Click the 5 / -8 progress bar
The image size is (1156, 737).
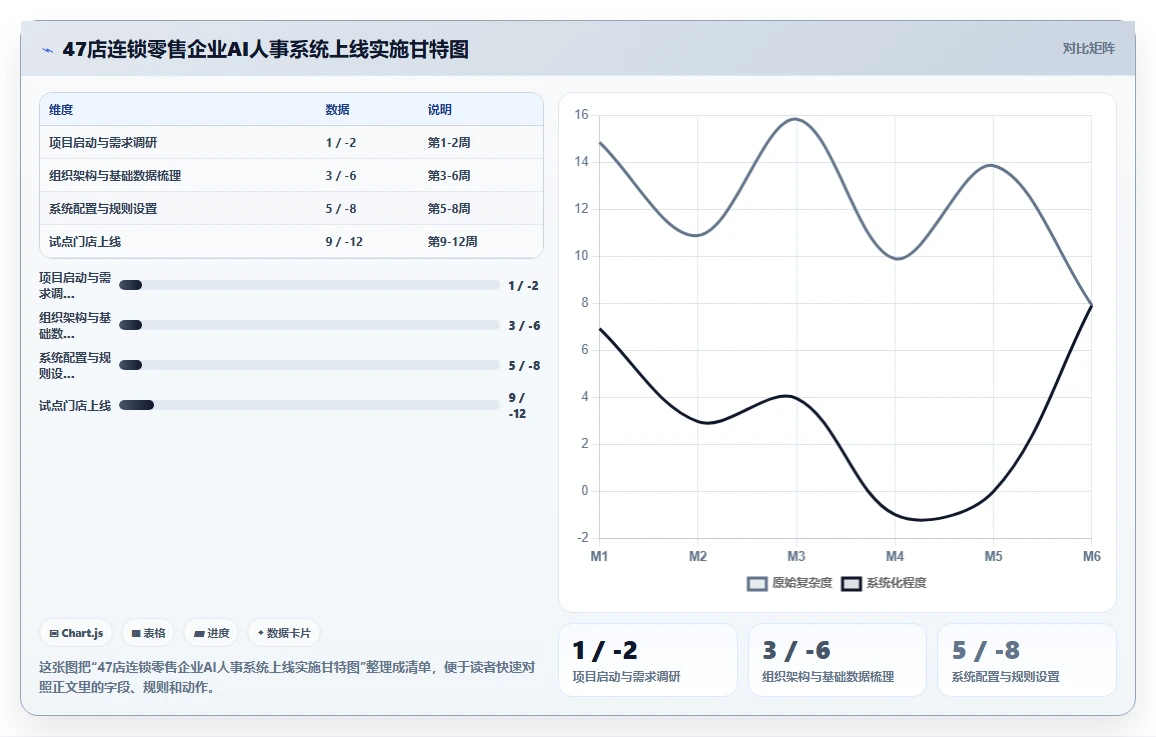(309, 365)
